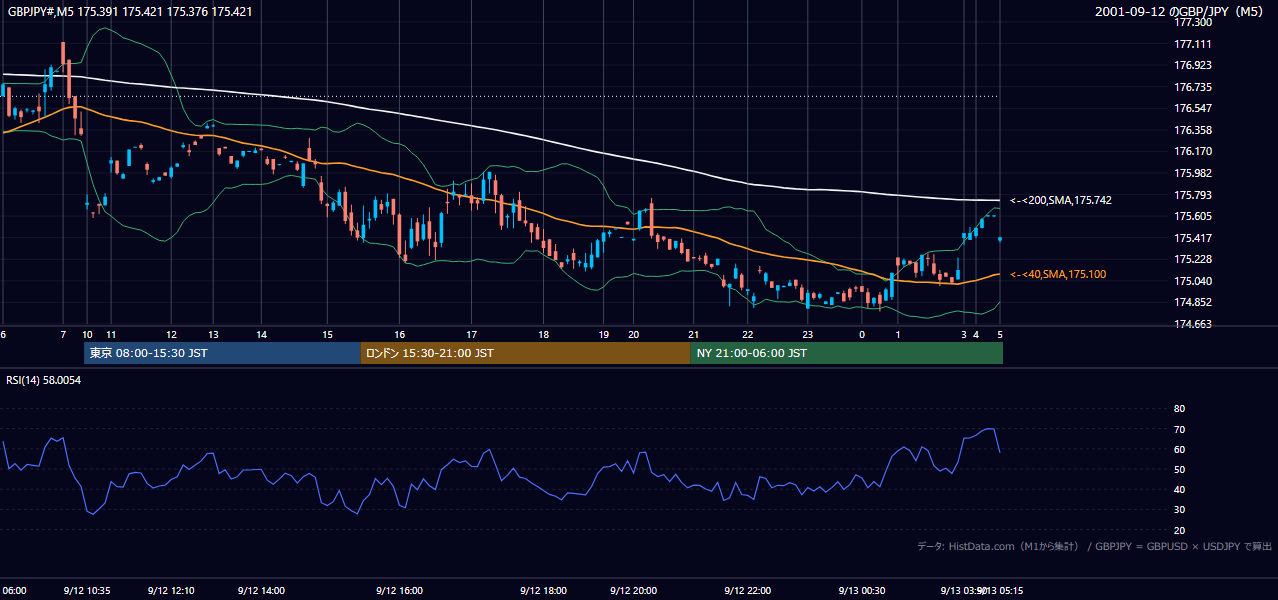The width and height of the screenshot is (1278, 600).
Task: Click the 9/12 14:00 time axis label
Action: [x=261, y=590]
